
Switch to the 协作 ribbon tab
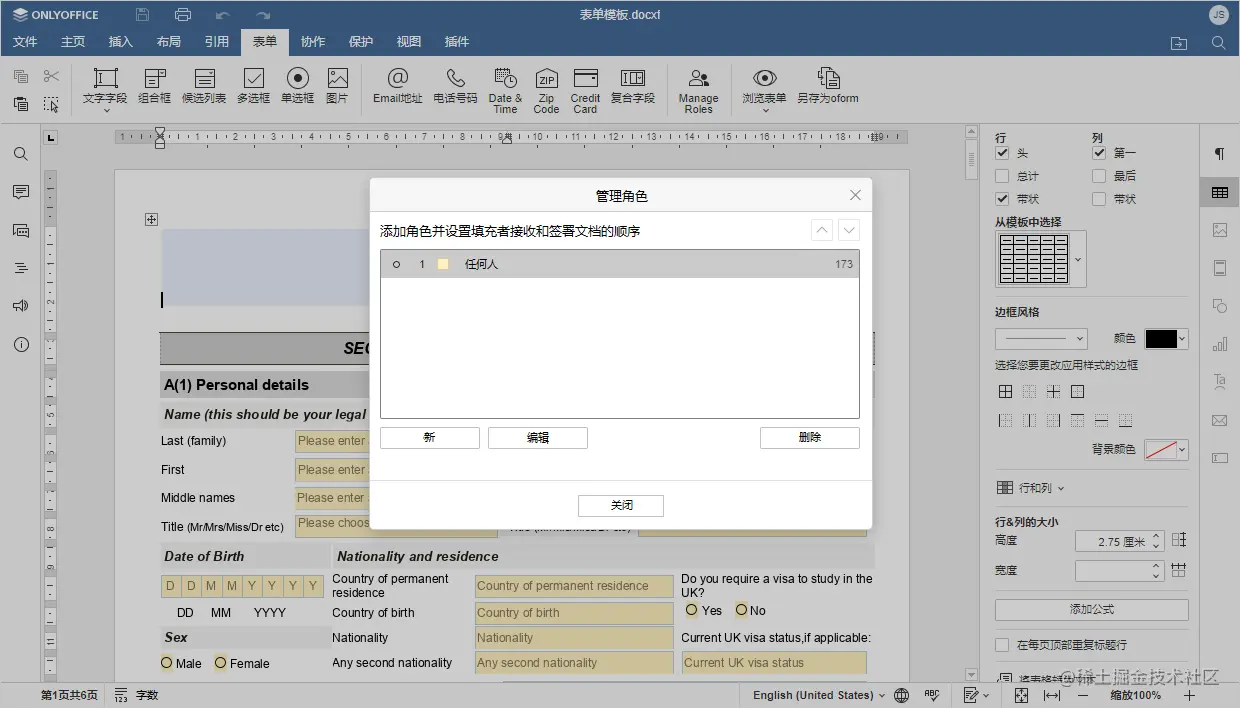click(313, 41)
